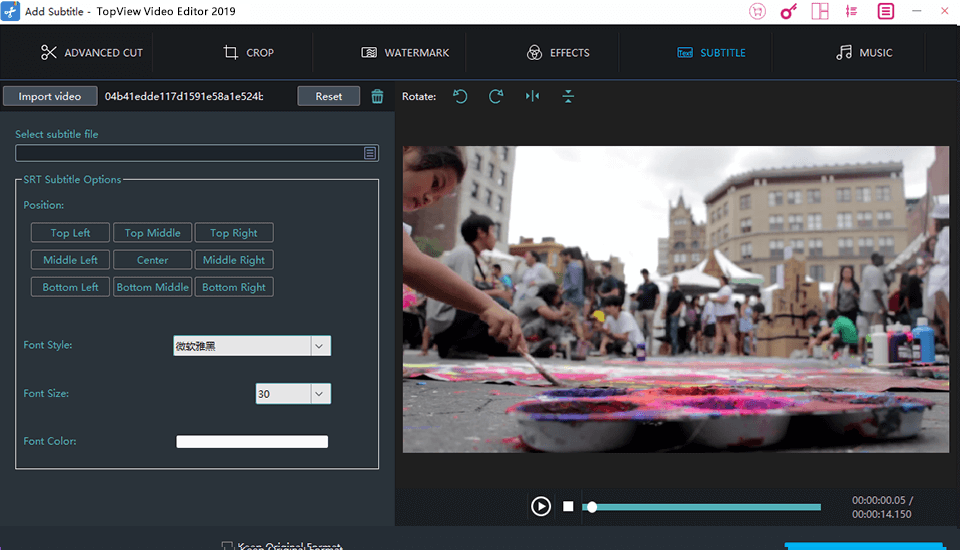Image resolution: width=960 pixels, height=550 pixels.
Task: Expand the Font Style dropdown
Action: tap(320, 346)
